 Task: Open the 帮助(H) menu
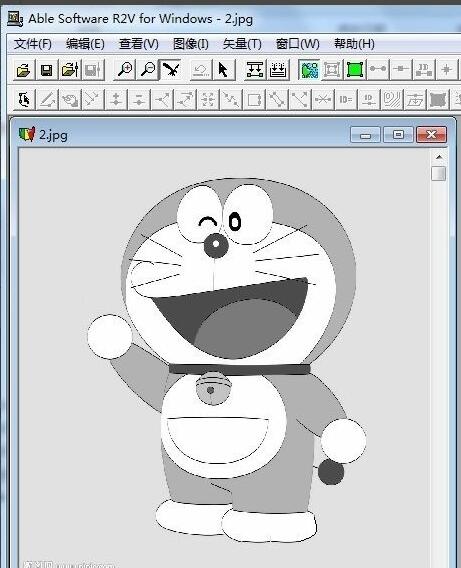(x=354, y=44)
